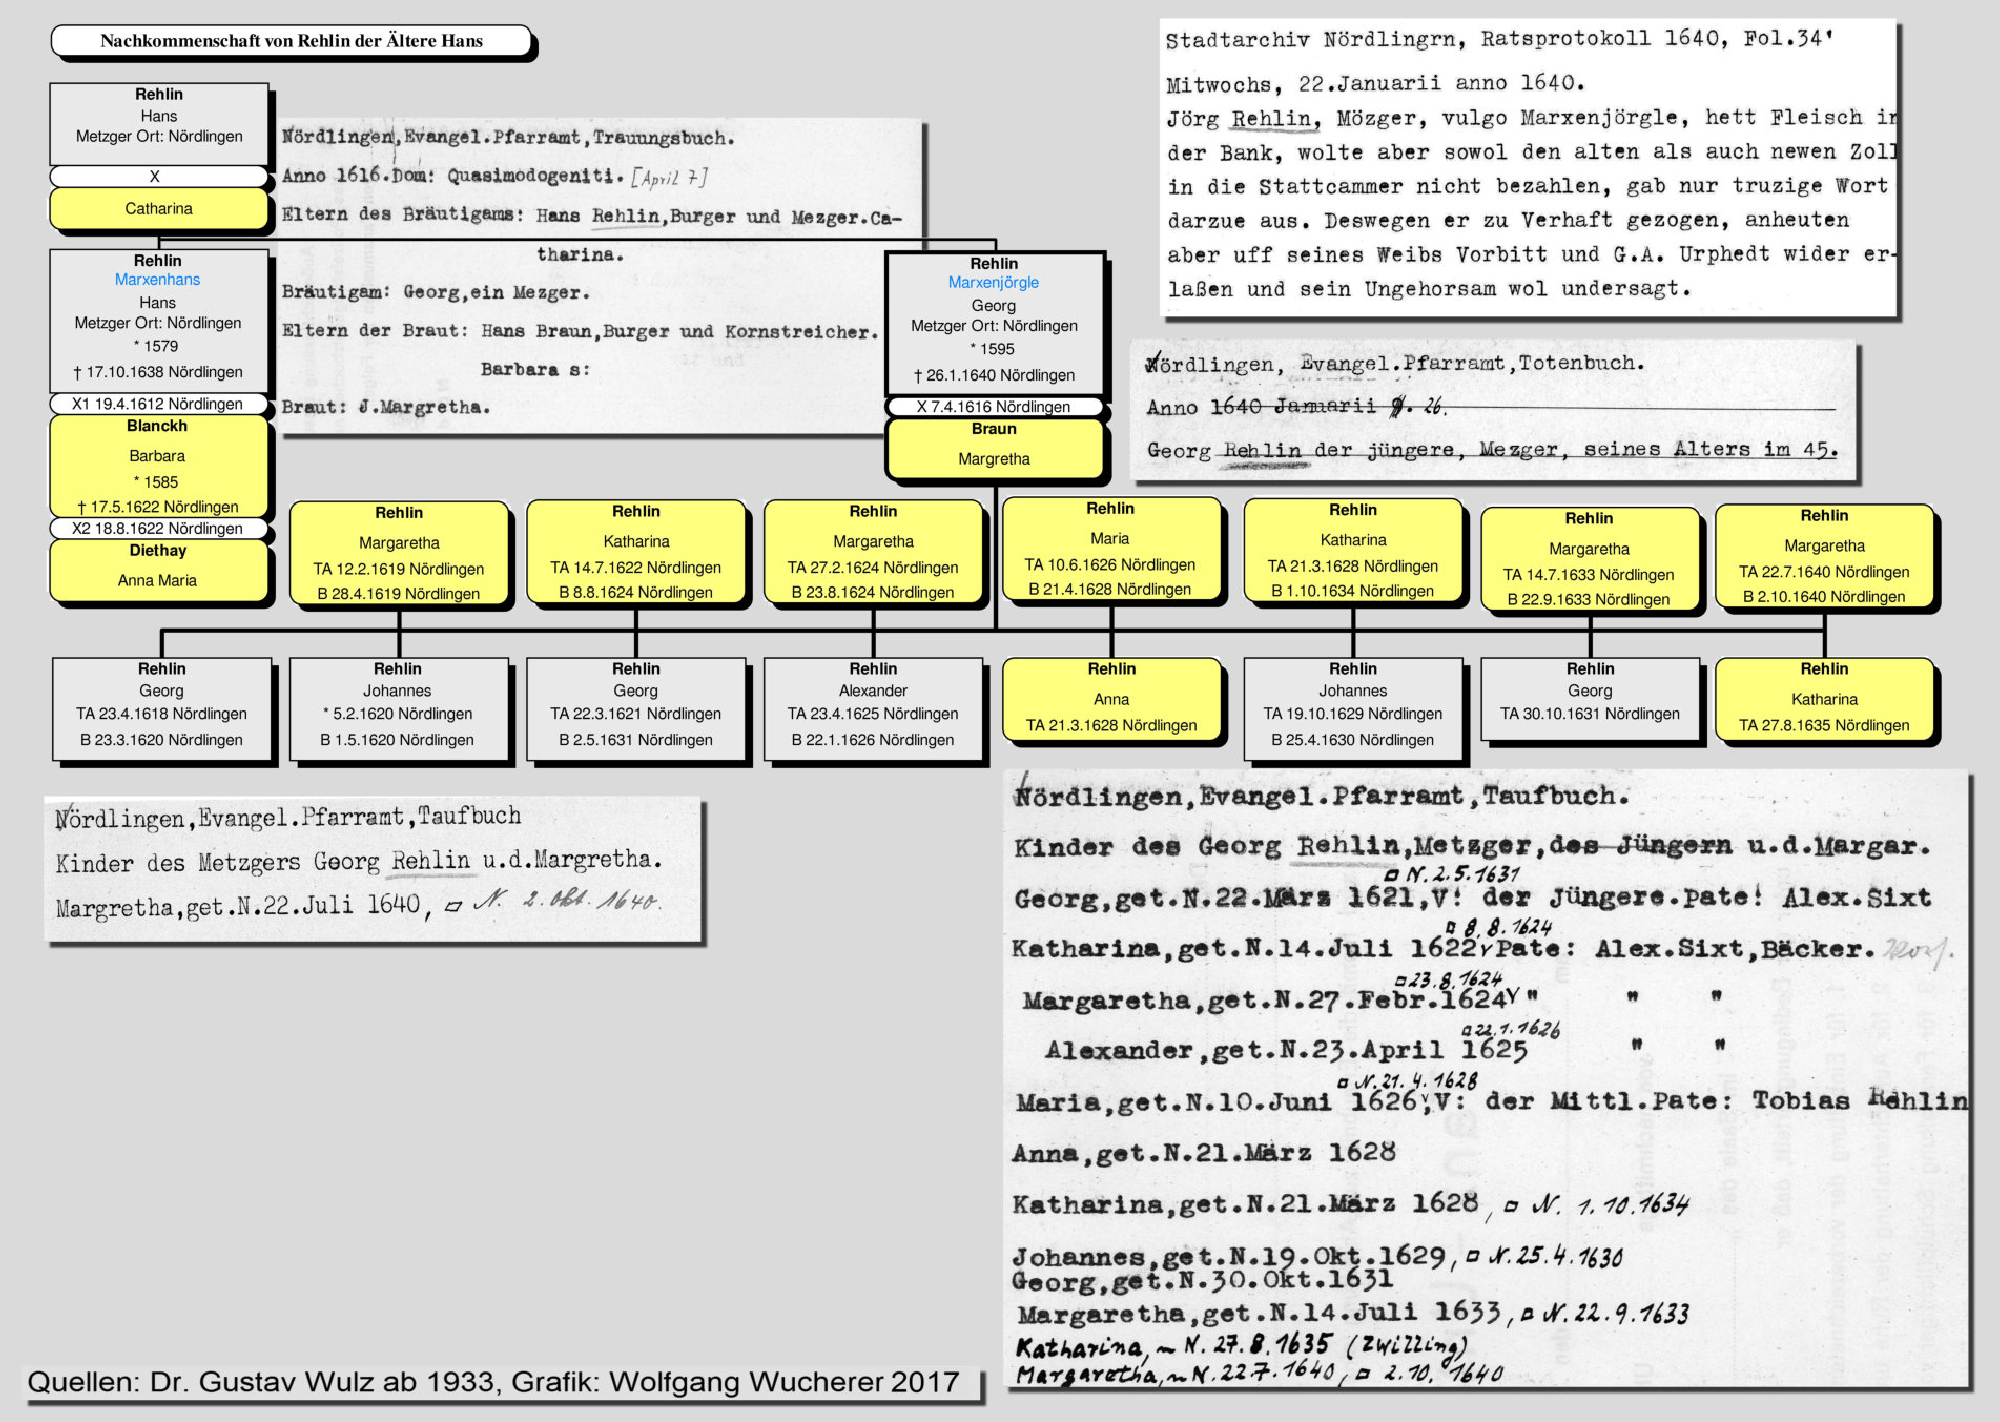Image resolution: width=2000 pixels, height=1422 pixels.
Task: Click Katharina Rehlin box TA 27.8.1635
Action: 1824,700
